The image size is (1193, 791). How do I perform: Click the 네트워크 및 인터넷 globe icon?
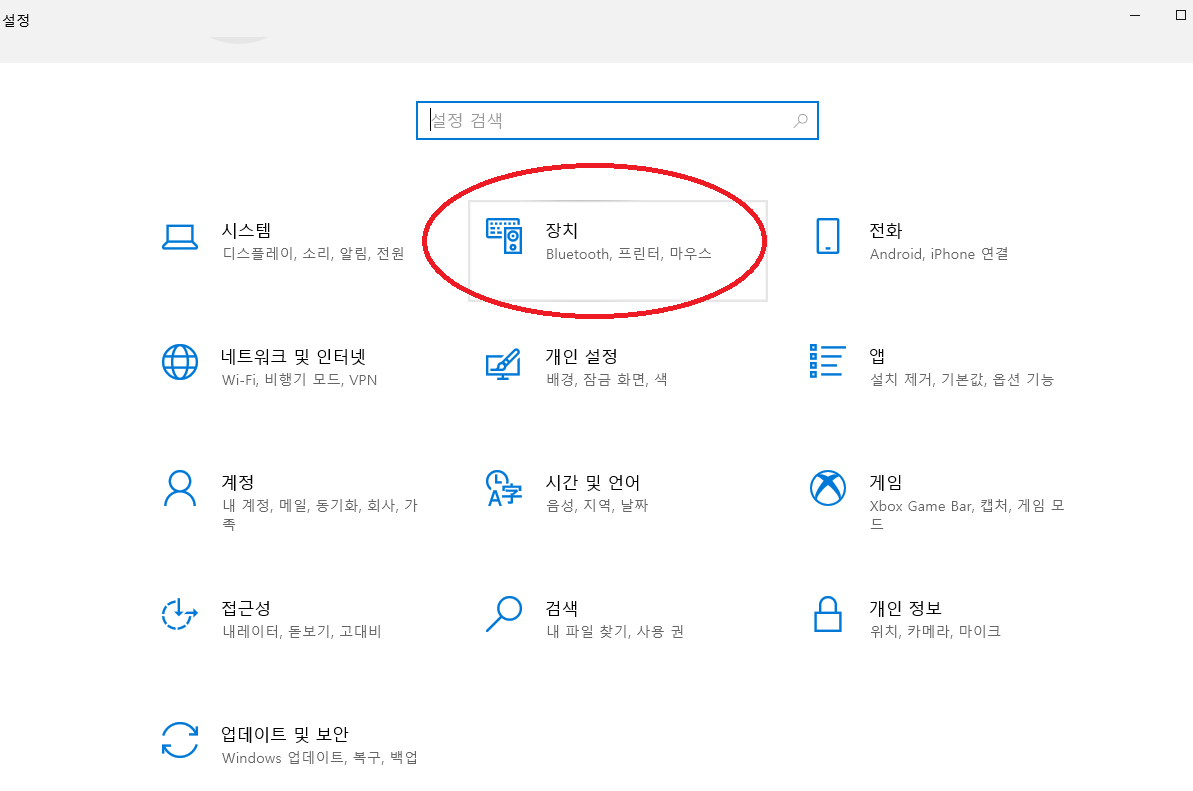[180, 362]
